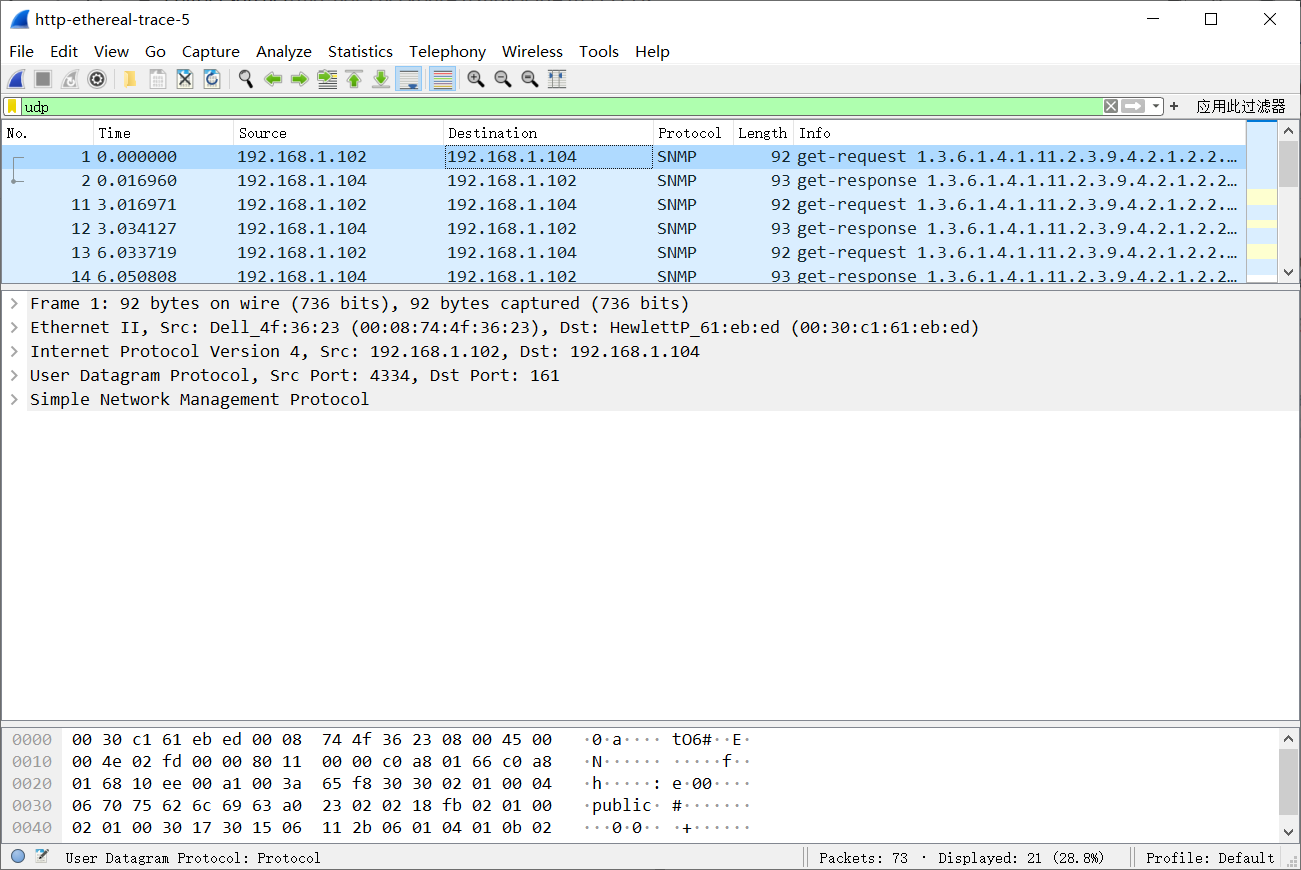
Task: Go forward in packet history arrow
Action: tap(299, 79)
